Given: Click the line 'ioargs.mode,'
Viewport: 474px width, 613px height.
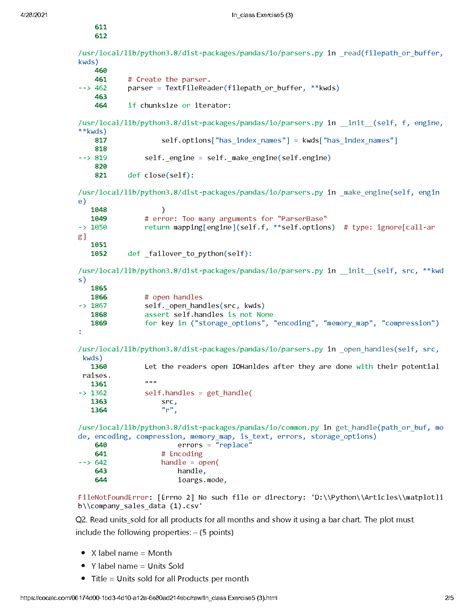Looking at the screenshot, I should point(202,480).
